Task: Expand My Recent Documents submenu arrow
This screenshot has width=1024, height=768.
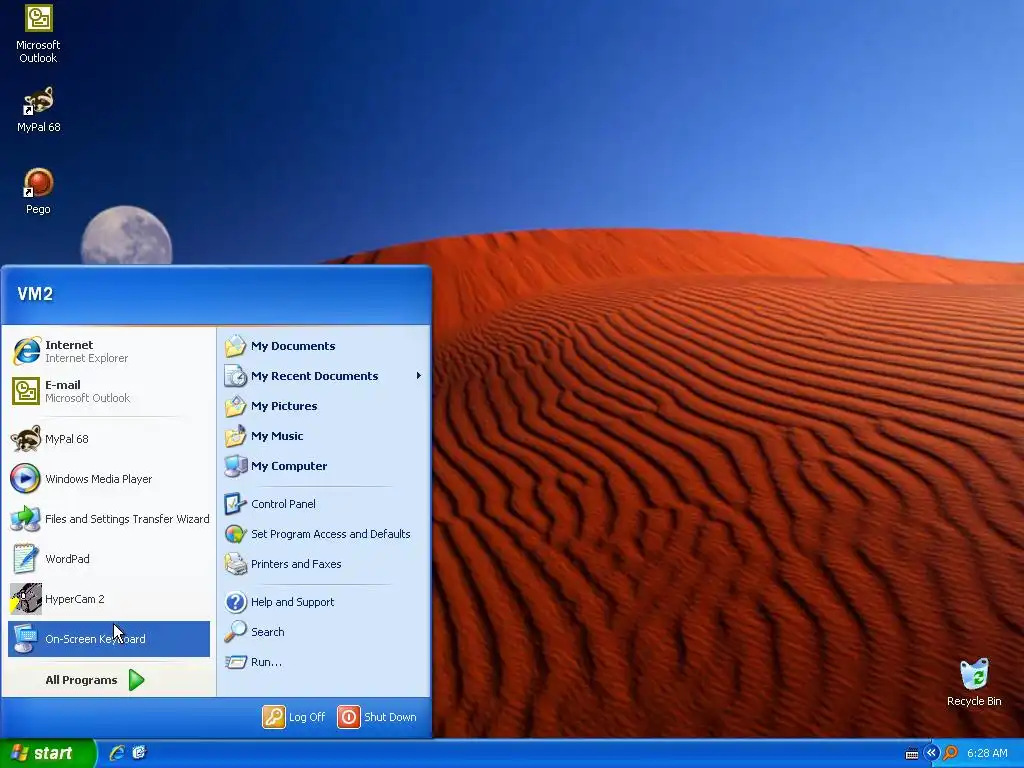Action: (419, 376)
